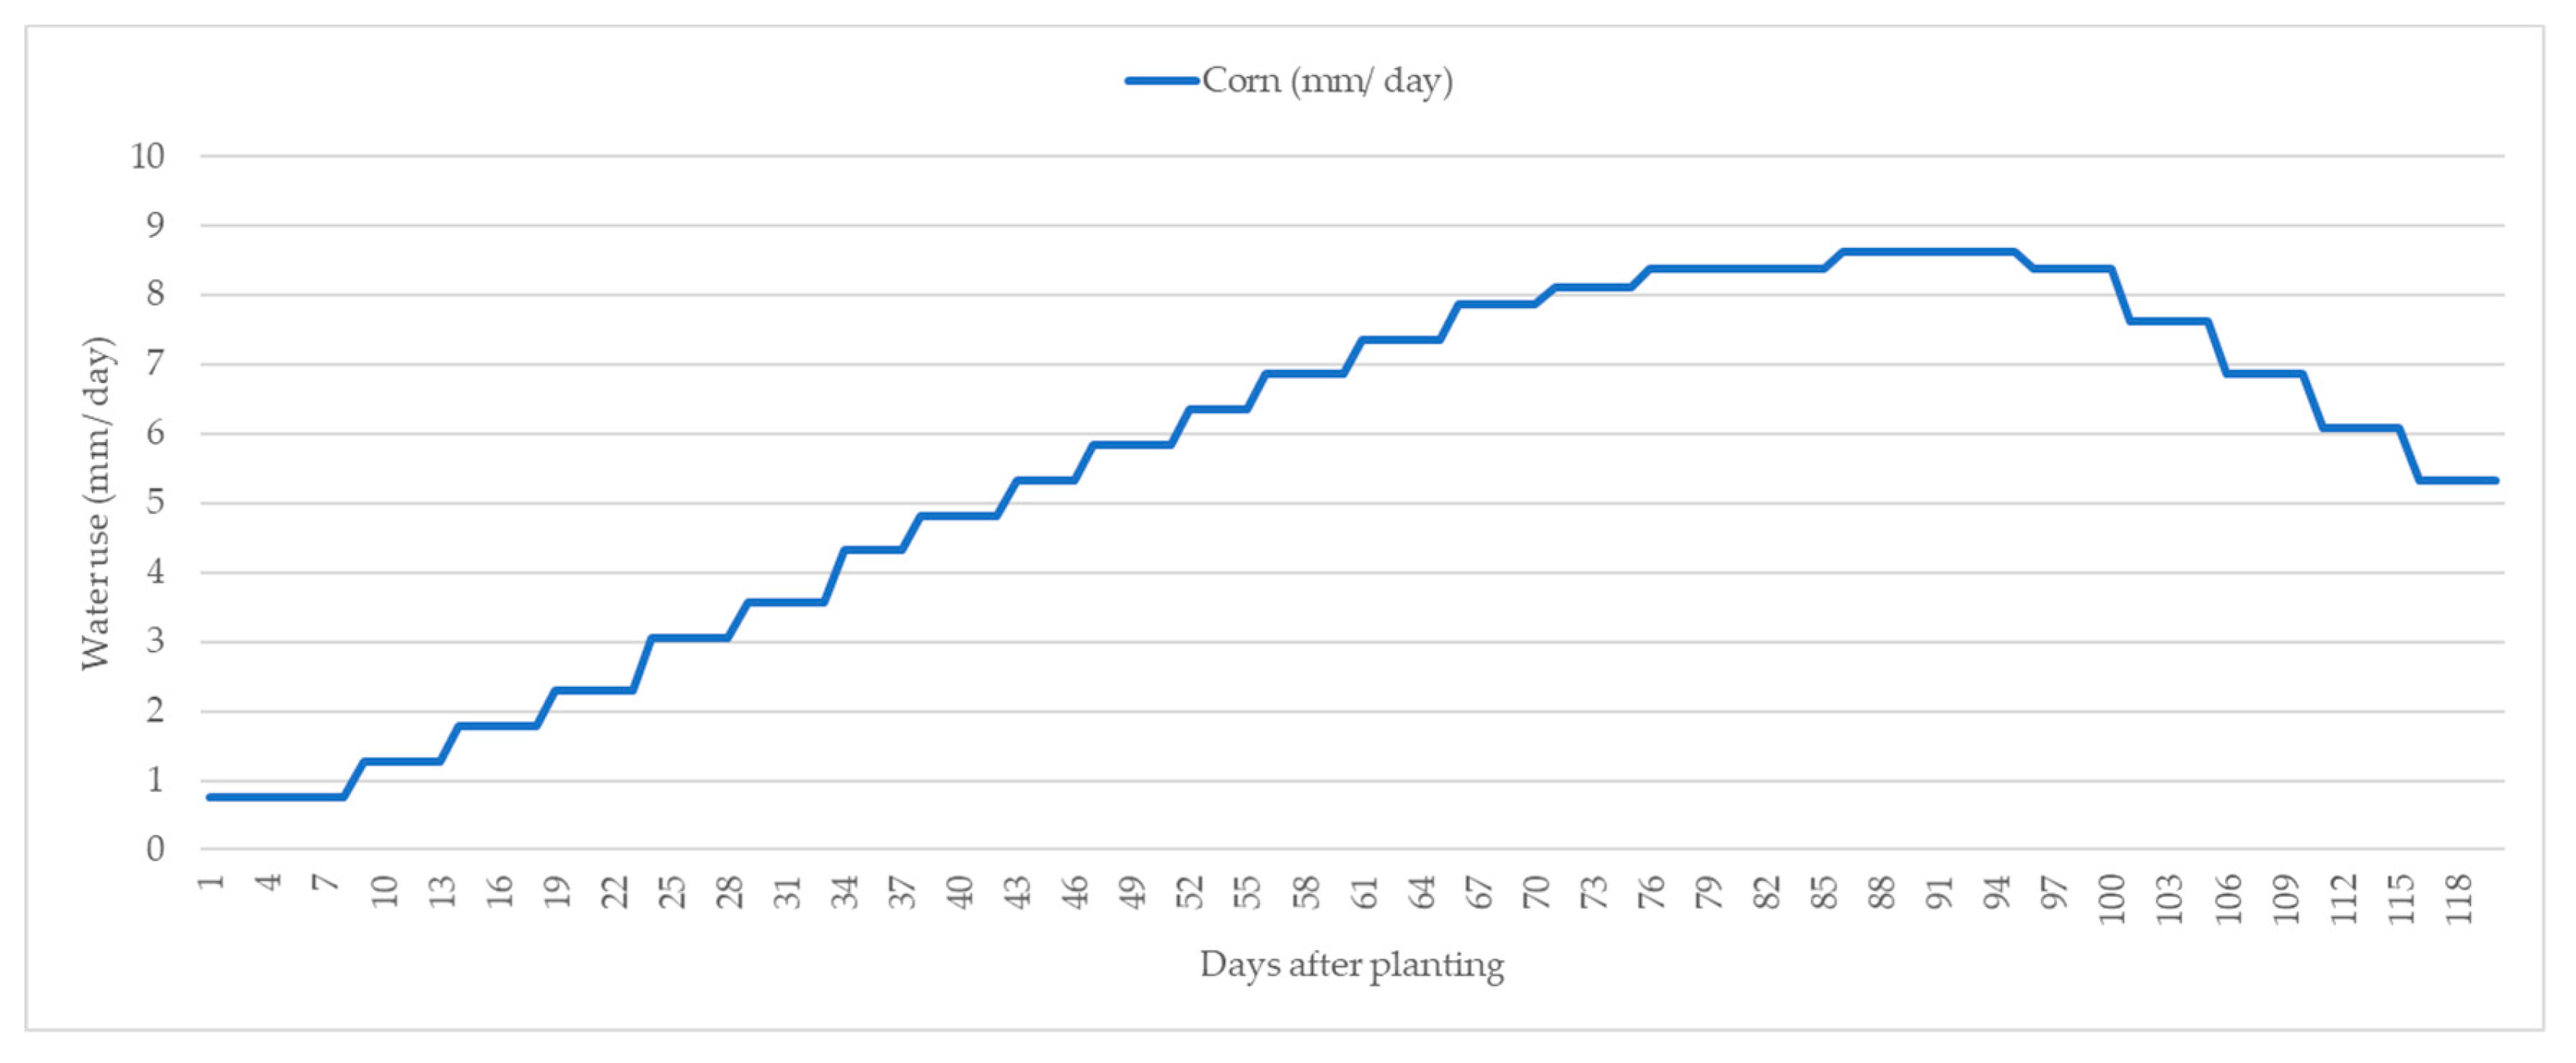Click the corn line's highest plateau segment
The width and height of the screenshot is (2576, 1063).
[x=1928, y=252]
